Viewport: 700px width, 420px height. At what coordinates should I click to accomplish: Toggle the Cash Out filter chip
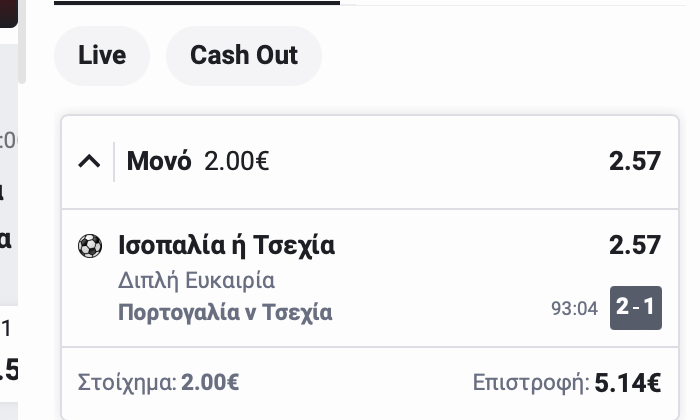click(x=244, y=54)
